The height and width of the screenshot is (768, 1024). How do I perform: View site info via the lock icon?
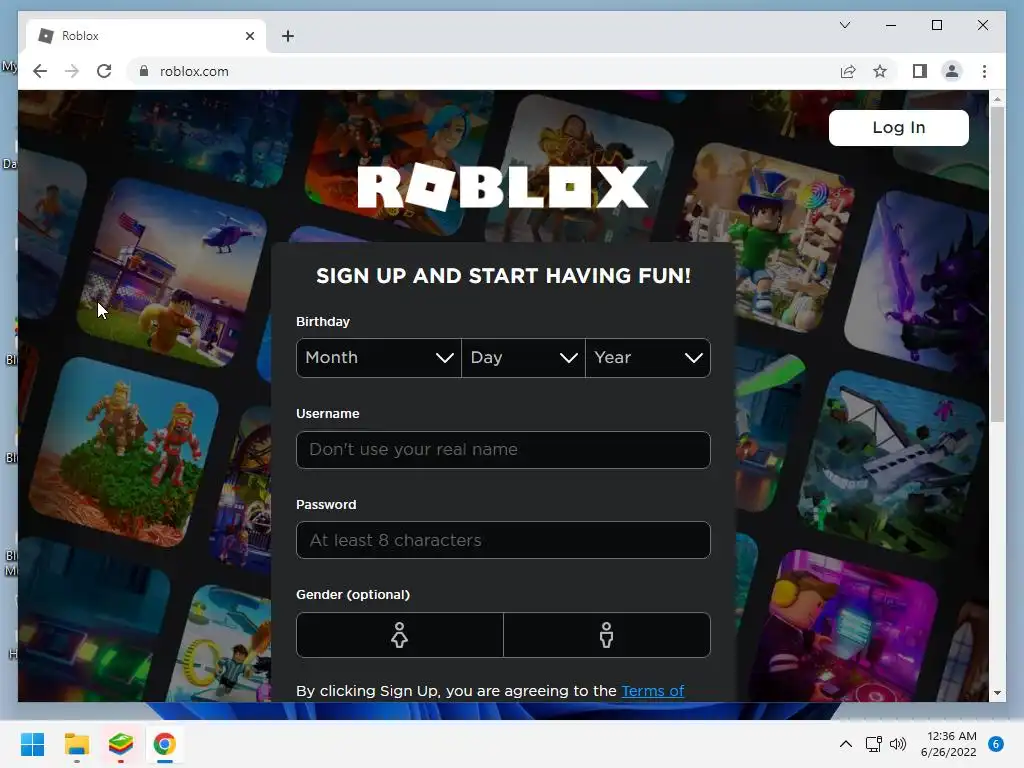(x=144, y=71)
